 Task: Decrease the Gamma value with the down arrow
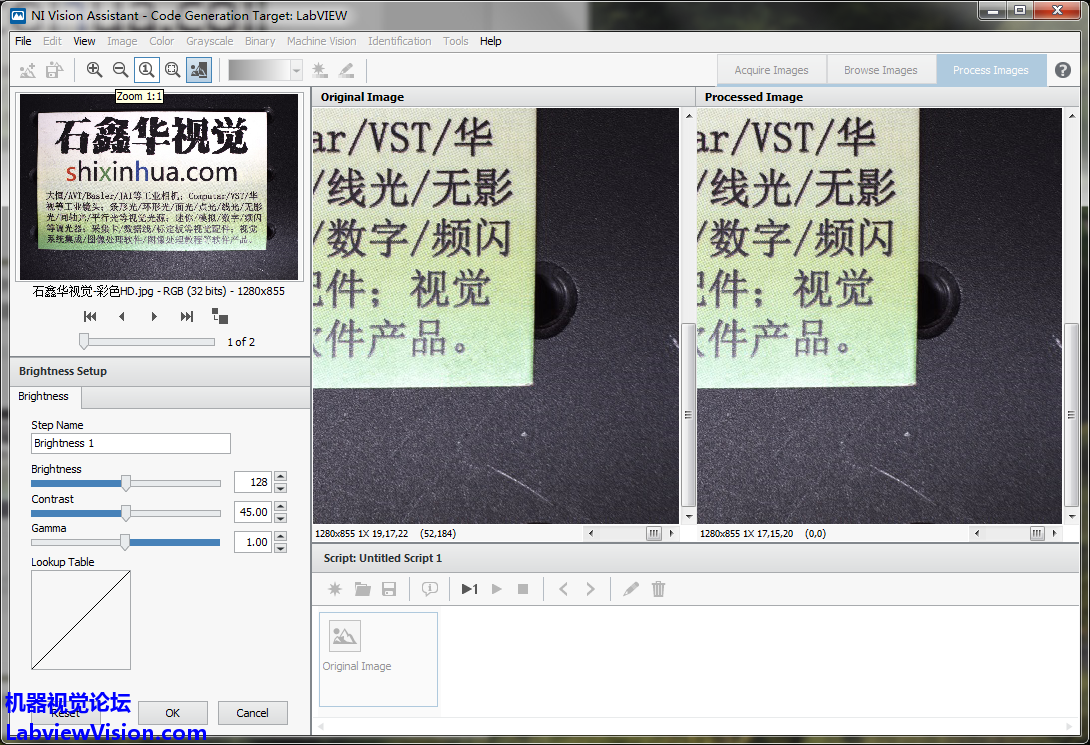pos(280,548)
